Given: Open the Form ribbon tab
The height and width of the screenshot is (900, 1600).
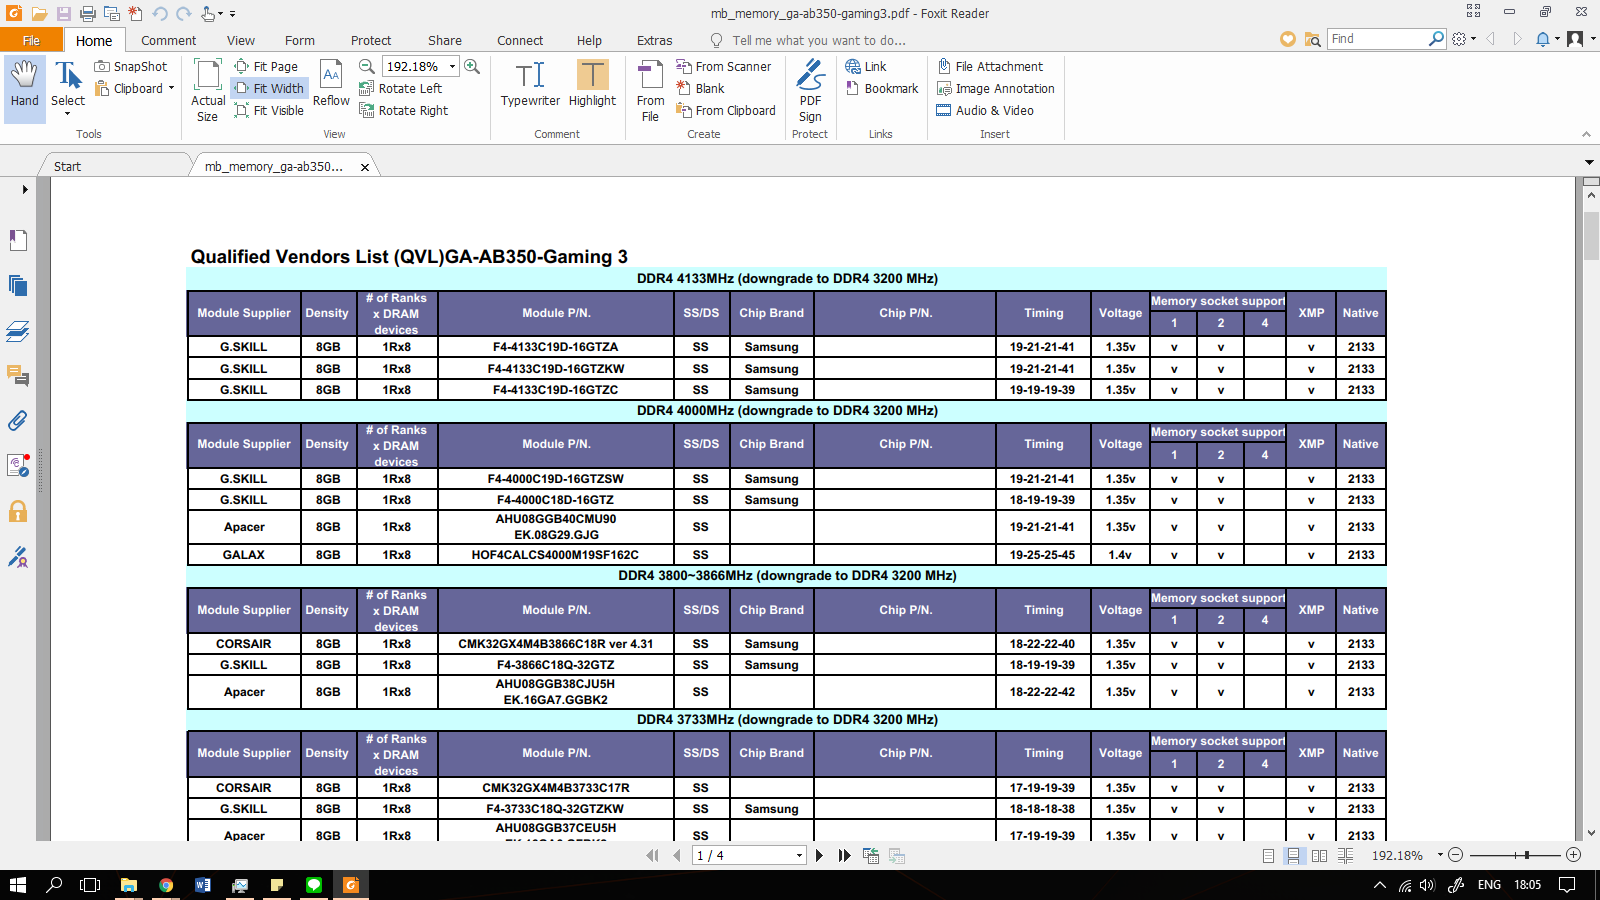Looking at the screenshot, I should (x=300, y=40).
